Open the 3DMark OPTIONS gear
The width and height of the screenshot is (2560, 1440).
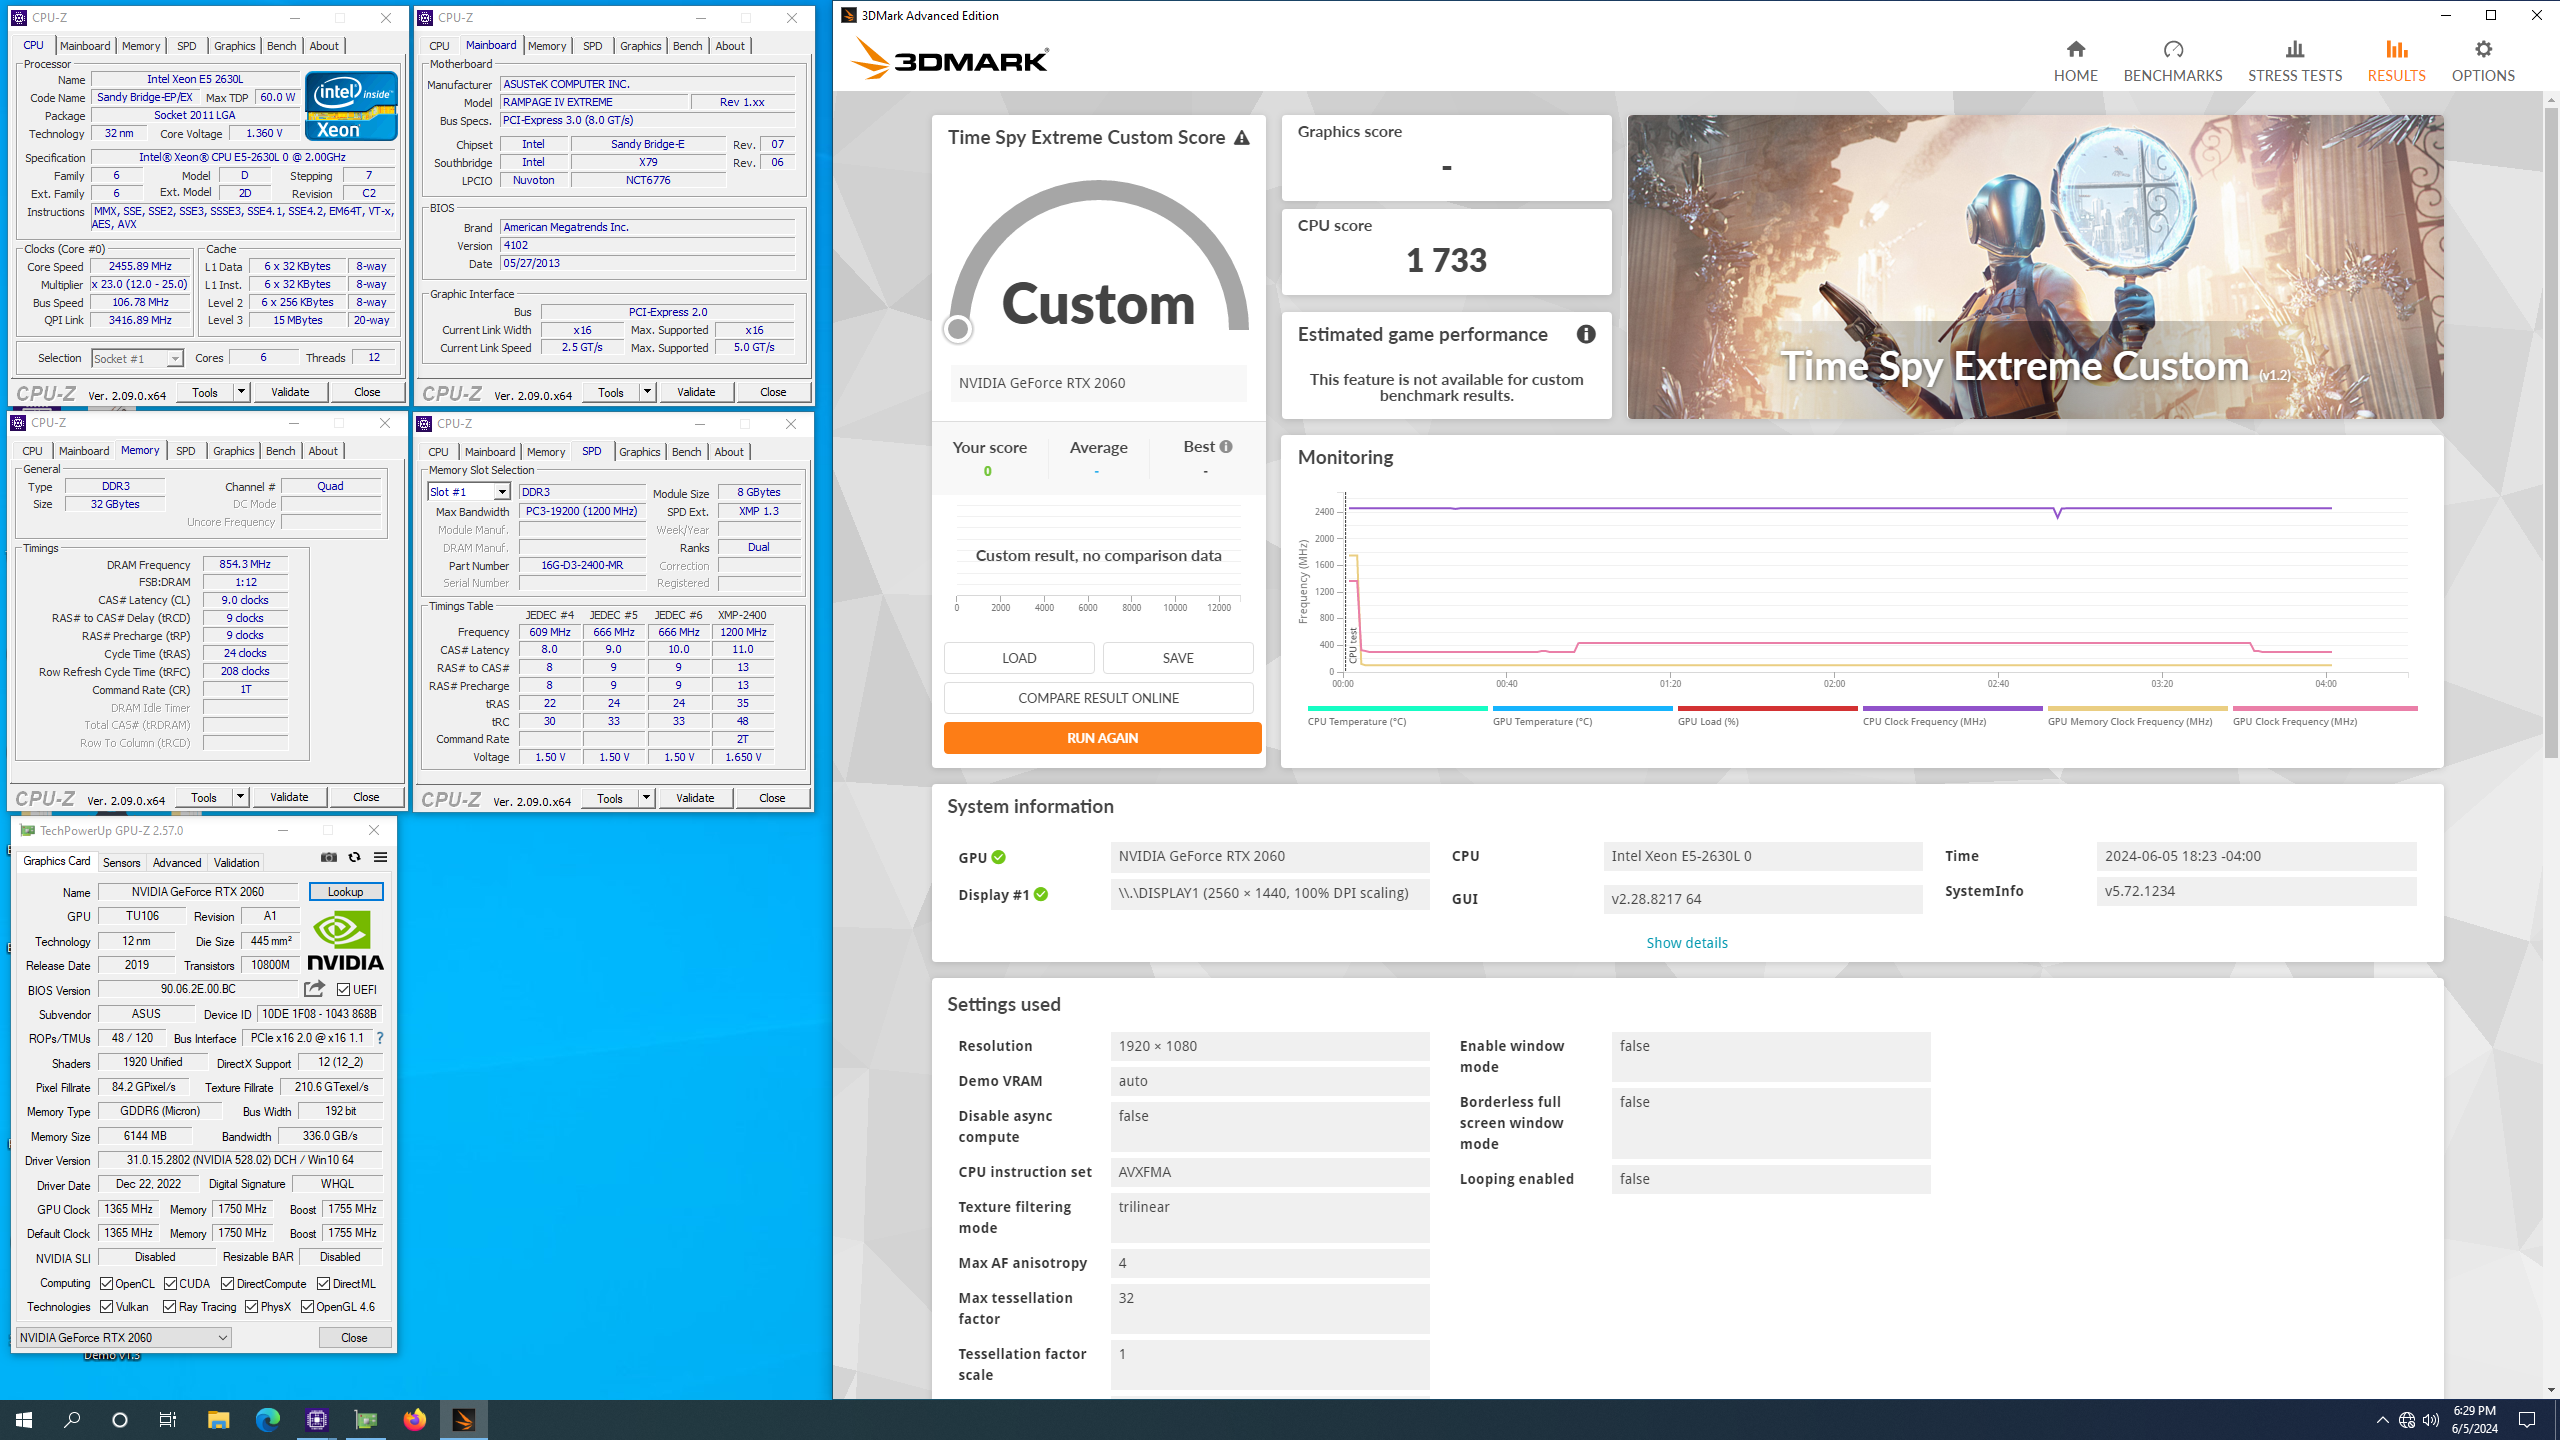click(2482, 61)
